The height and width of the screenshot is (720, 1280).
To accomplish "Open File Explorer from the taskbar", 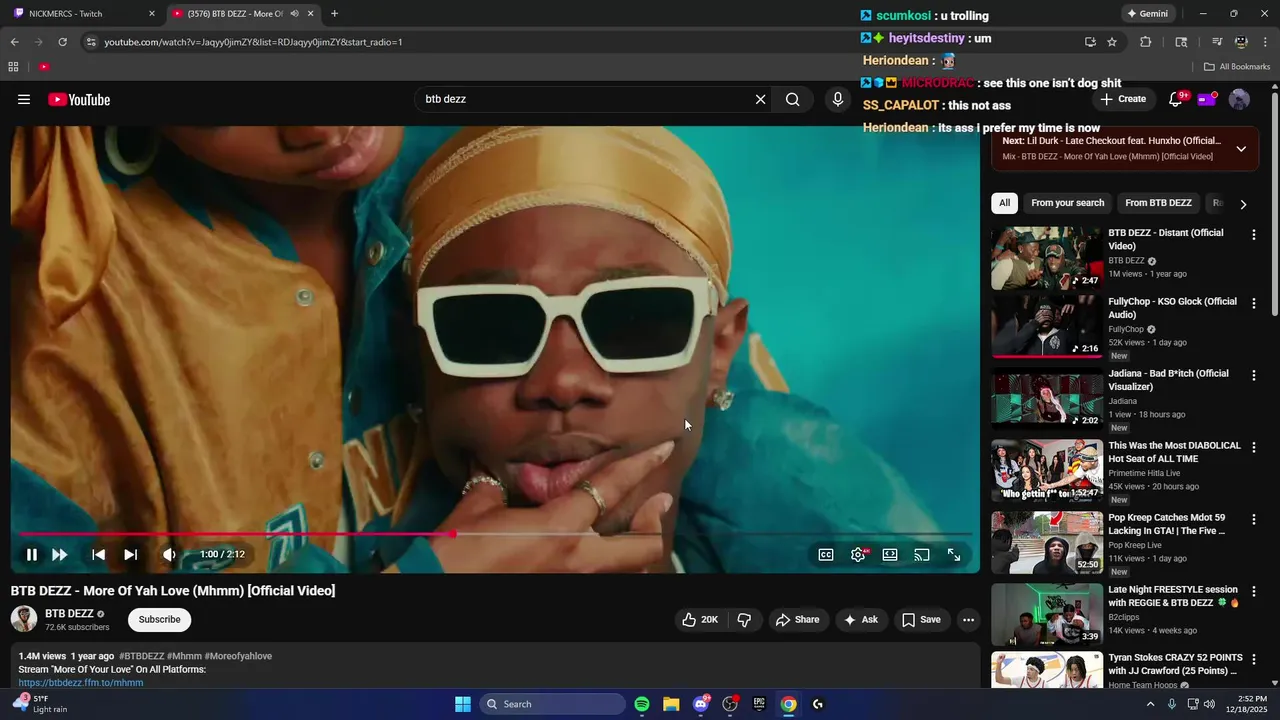I will click(671, 704).
